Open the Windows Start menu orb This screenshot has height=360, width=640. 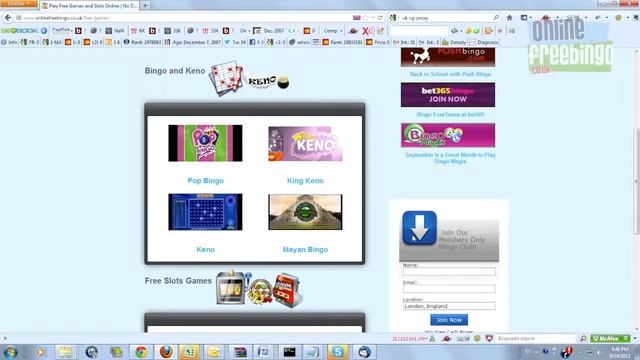[10, 352]
